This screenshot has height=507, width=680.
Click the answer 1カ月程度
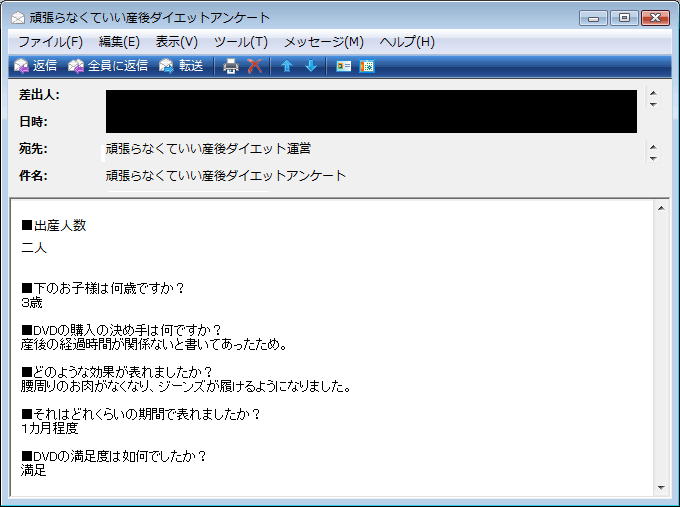click(50, 428)
